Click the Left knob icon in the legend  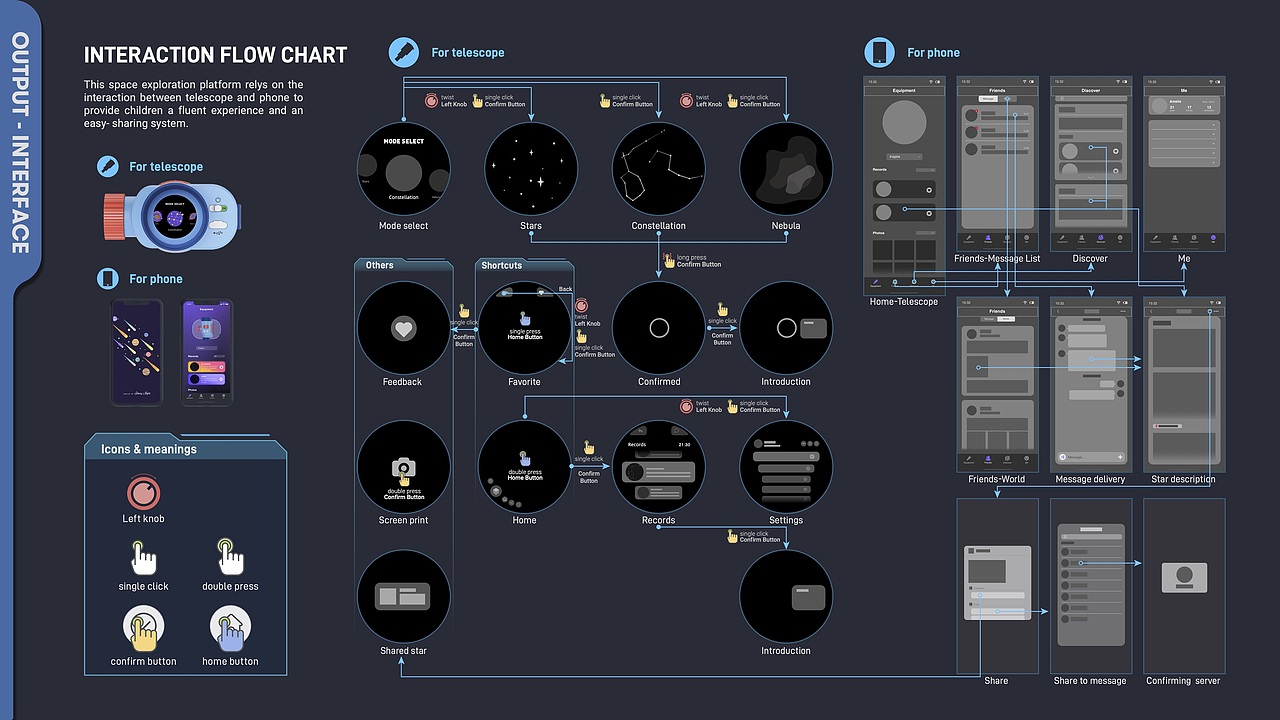coord(143,493)
